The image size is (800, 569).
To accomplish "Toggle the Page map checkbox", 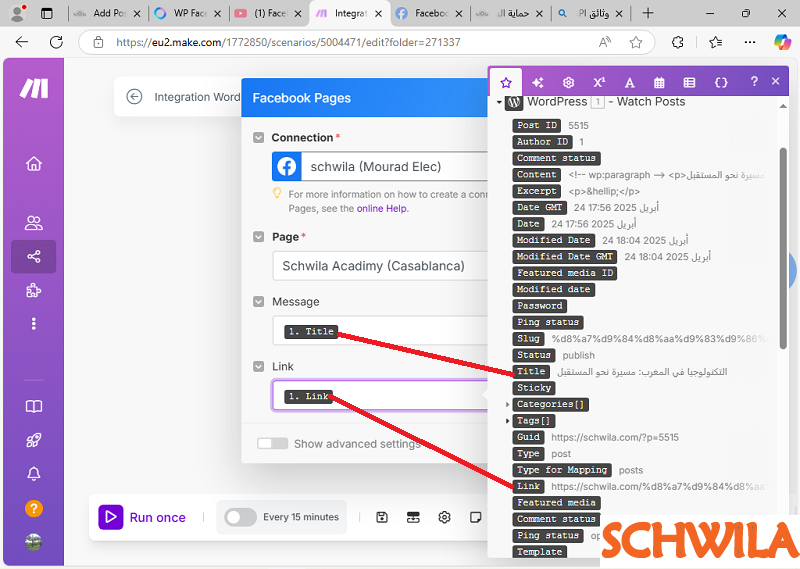I will 259,237.
